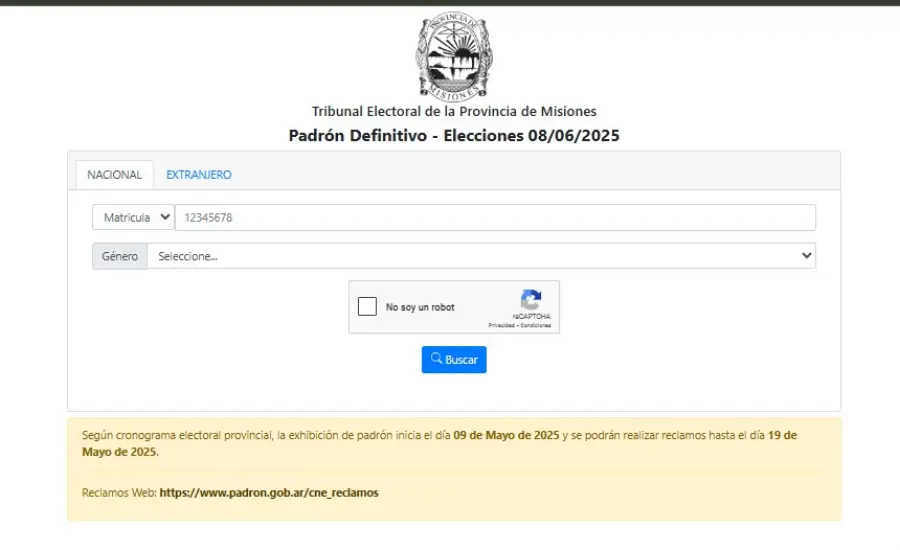Click the yellow cronograma electoral notice box
The image size is (900, 550).
454,469
